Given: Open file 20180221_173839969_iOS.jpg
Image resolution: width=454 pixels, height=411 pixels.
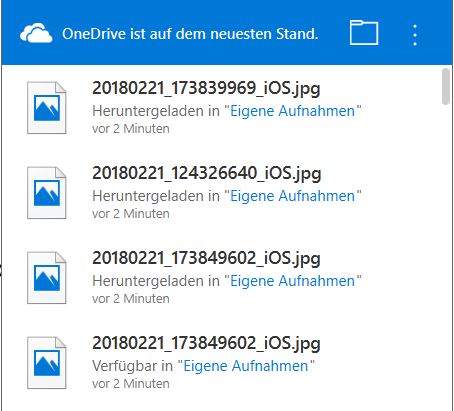Looking at the screenshot, I should [x=206, y=89].
